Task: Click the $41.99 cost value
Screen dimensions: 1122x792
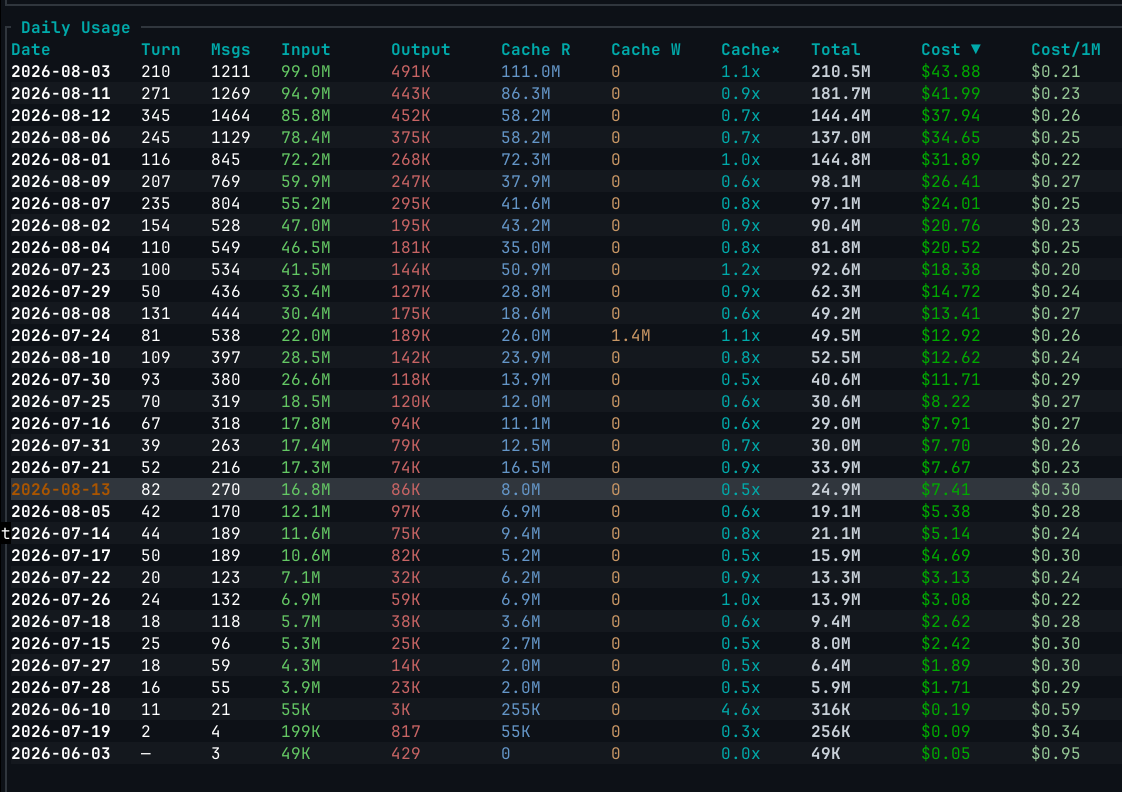Action: 950,94
